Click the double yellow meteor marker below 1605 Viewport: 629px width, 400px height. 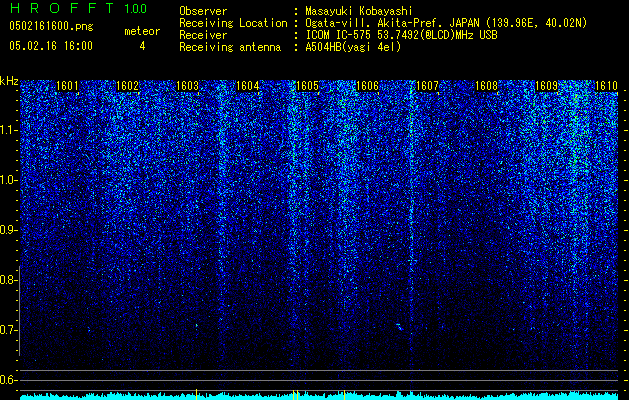pos(296,394)
